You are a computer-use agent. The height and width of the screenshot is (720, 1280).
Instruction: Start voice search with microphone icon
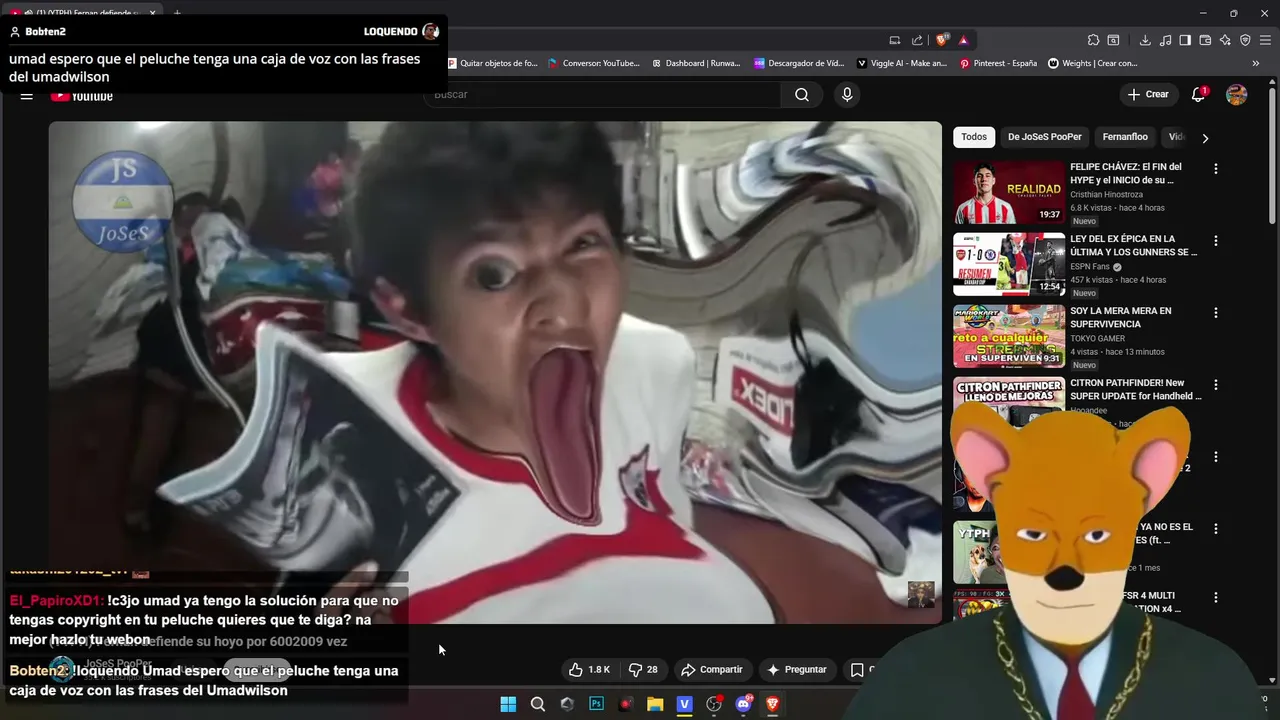pos(847,94)
